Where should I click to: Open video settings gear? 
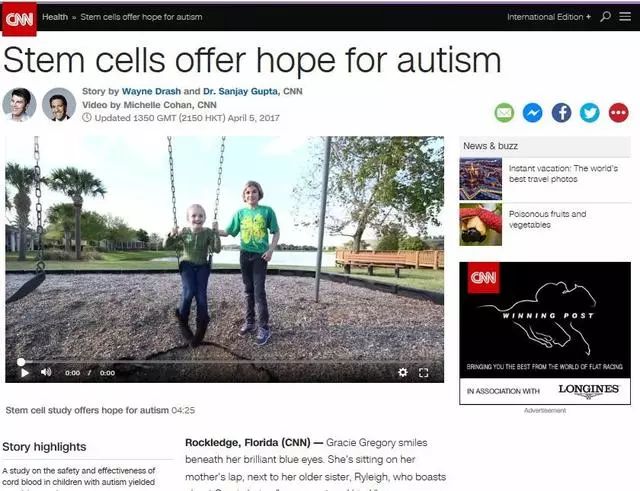(403, 372)
